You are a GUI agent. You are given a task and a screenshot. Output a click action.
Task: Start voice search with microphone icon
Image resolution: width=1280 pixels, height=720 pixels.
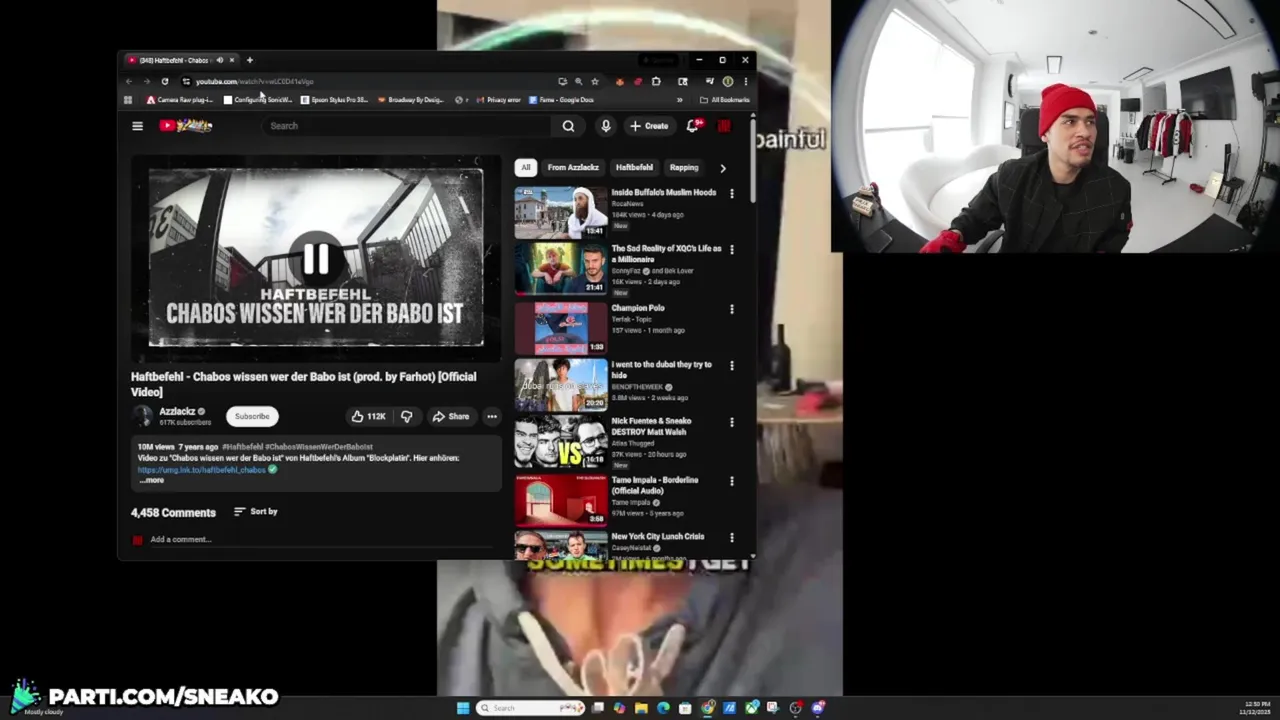click(x=605, y=126)
